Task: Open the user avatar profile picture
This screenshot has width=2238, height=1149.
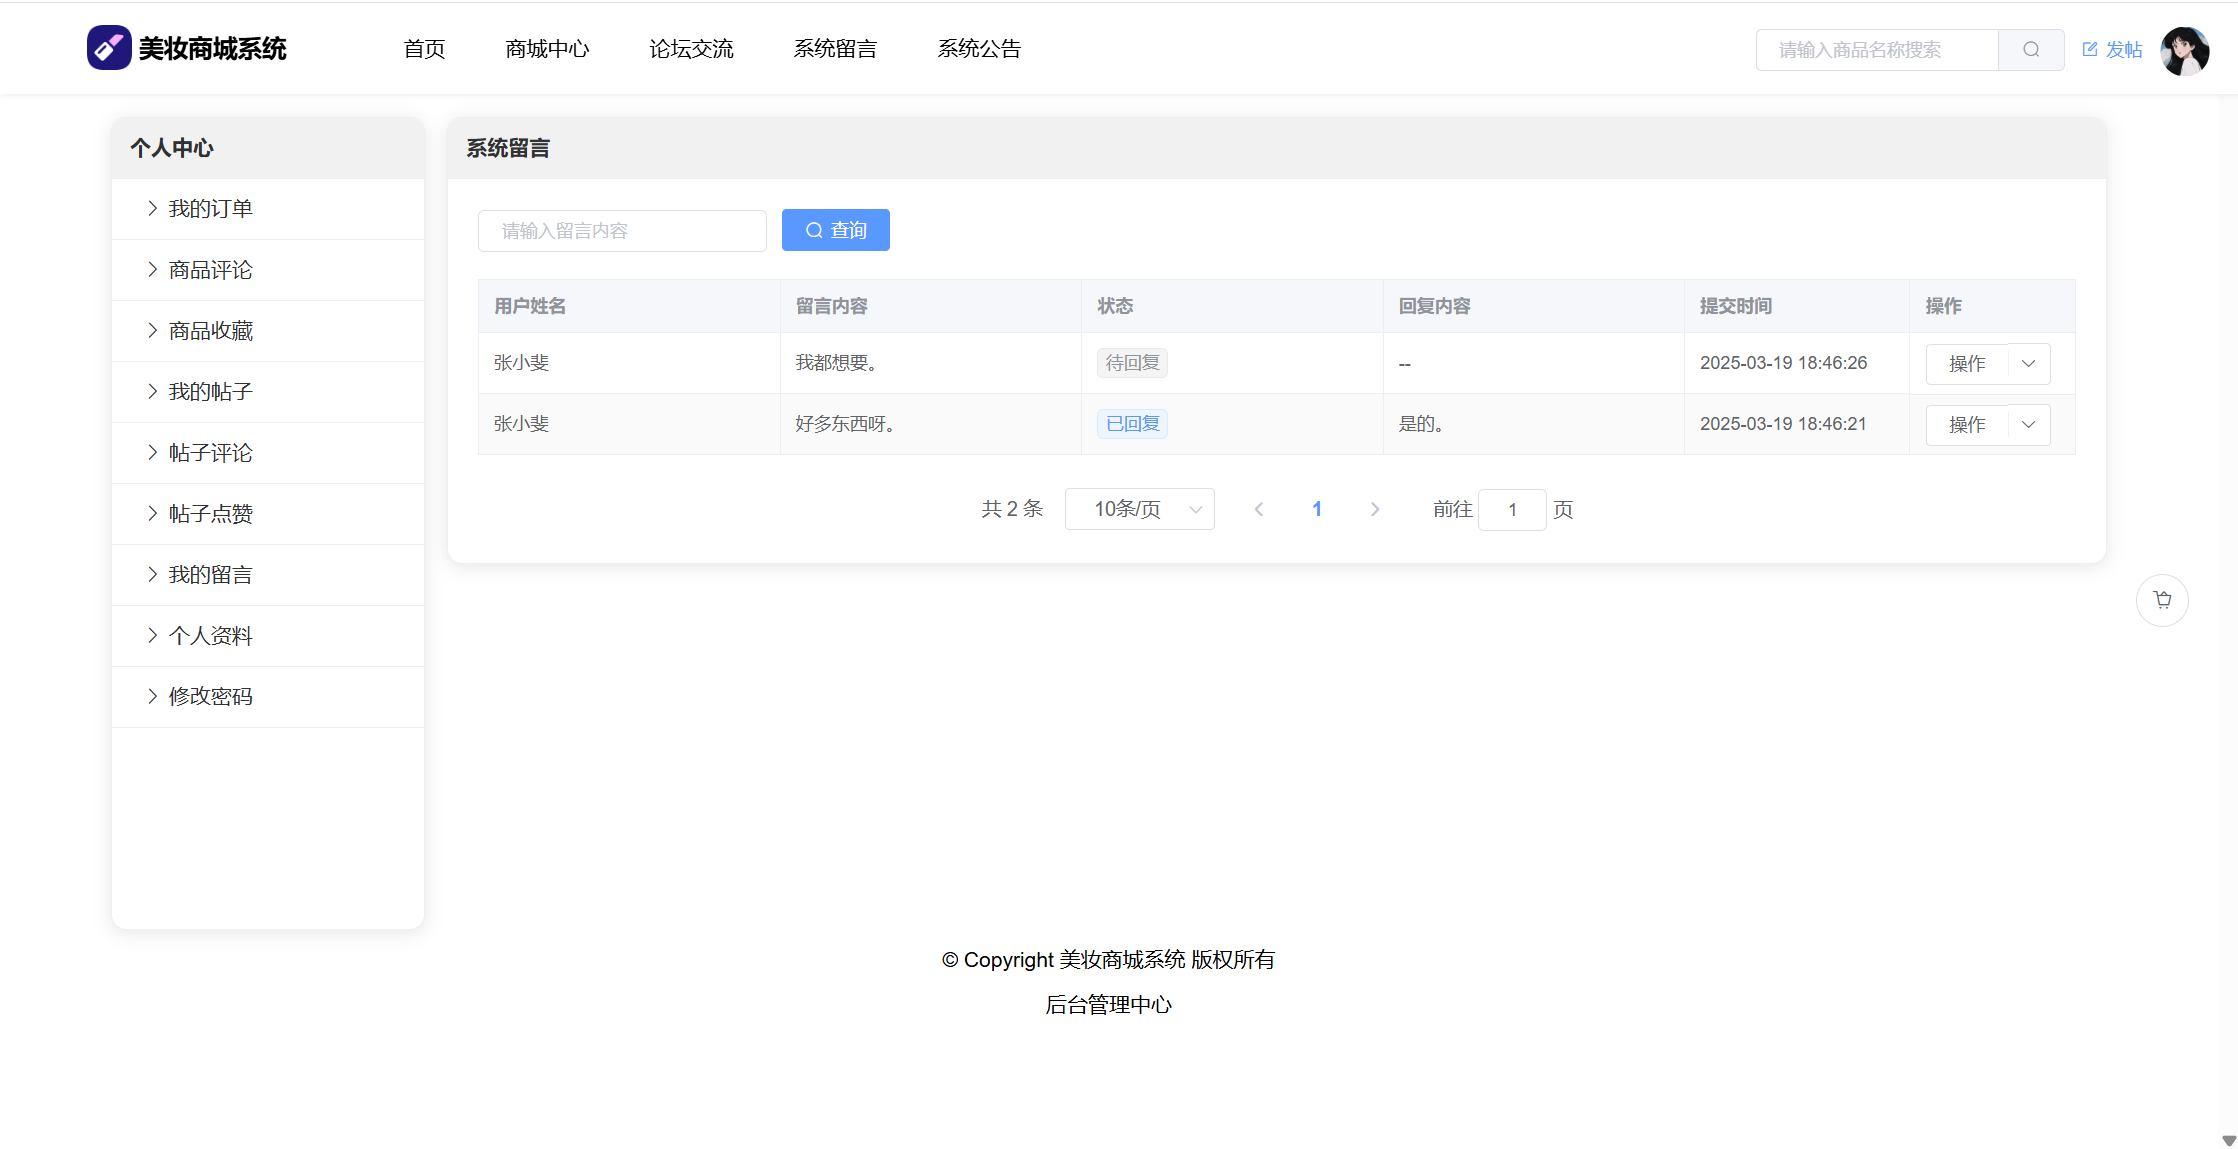Action: point(2184,50)
